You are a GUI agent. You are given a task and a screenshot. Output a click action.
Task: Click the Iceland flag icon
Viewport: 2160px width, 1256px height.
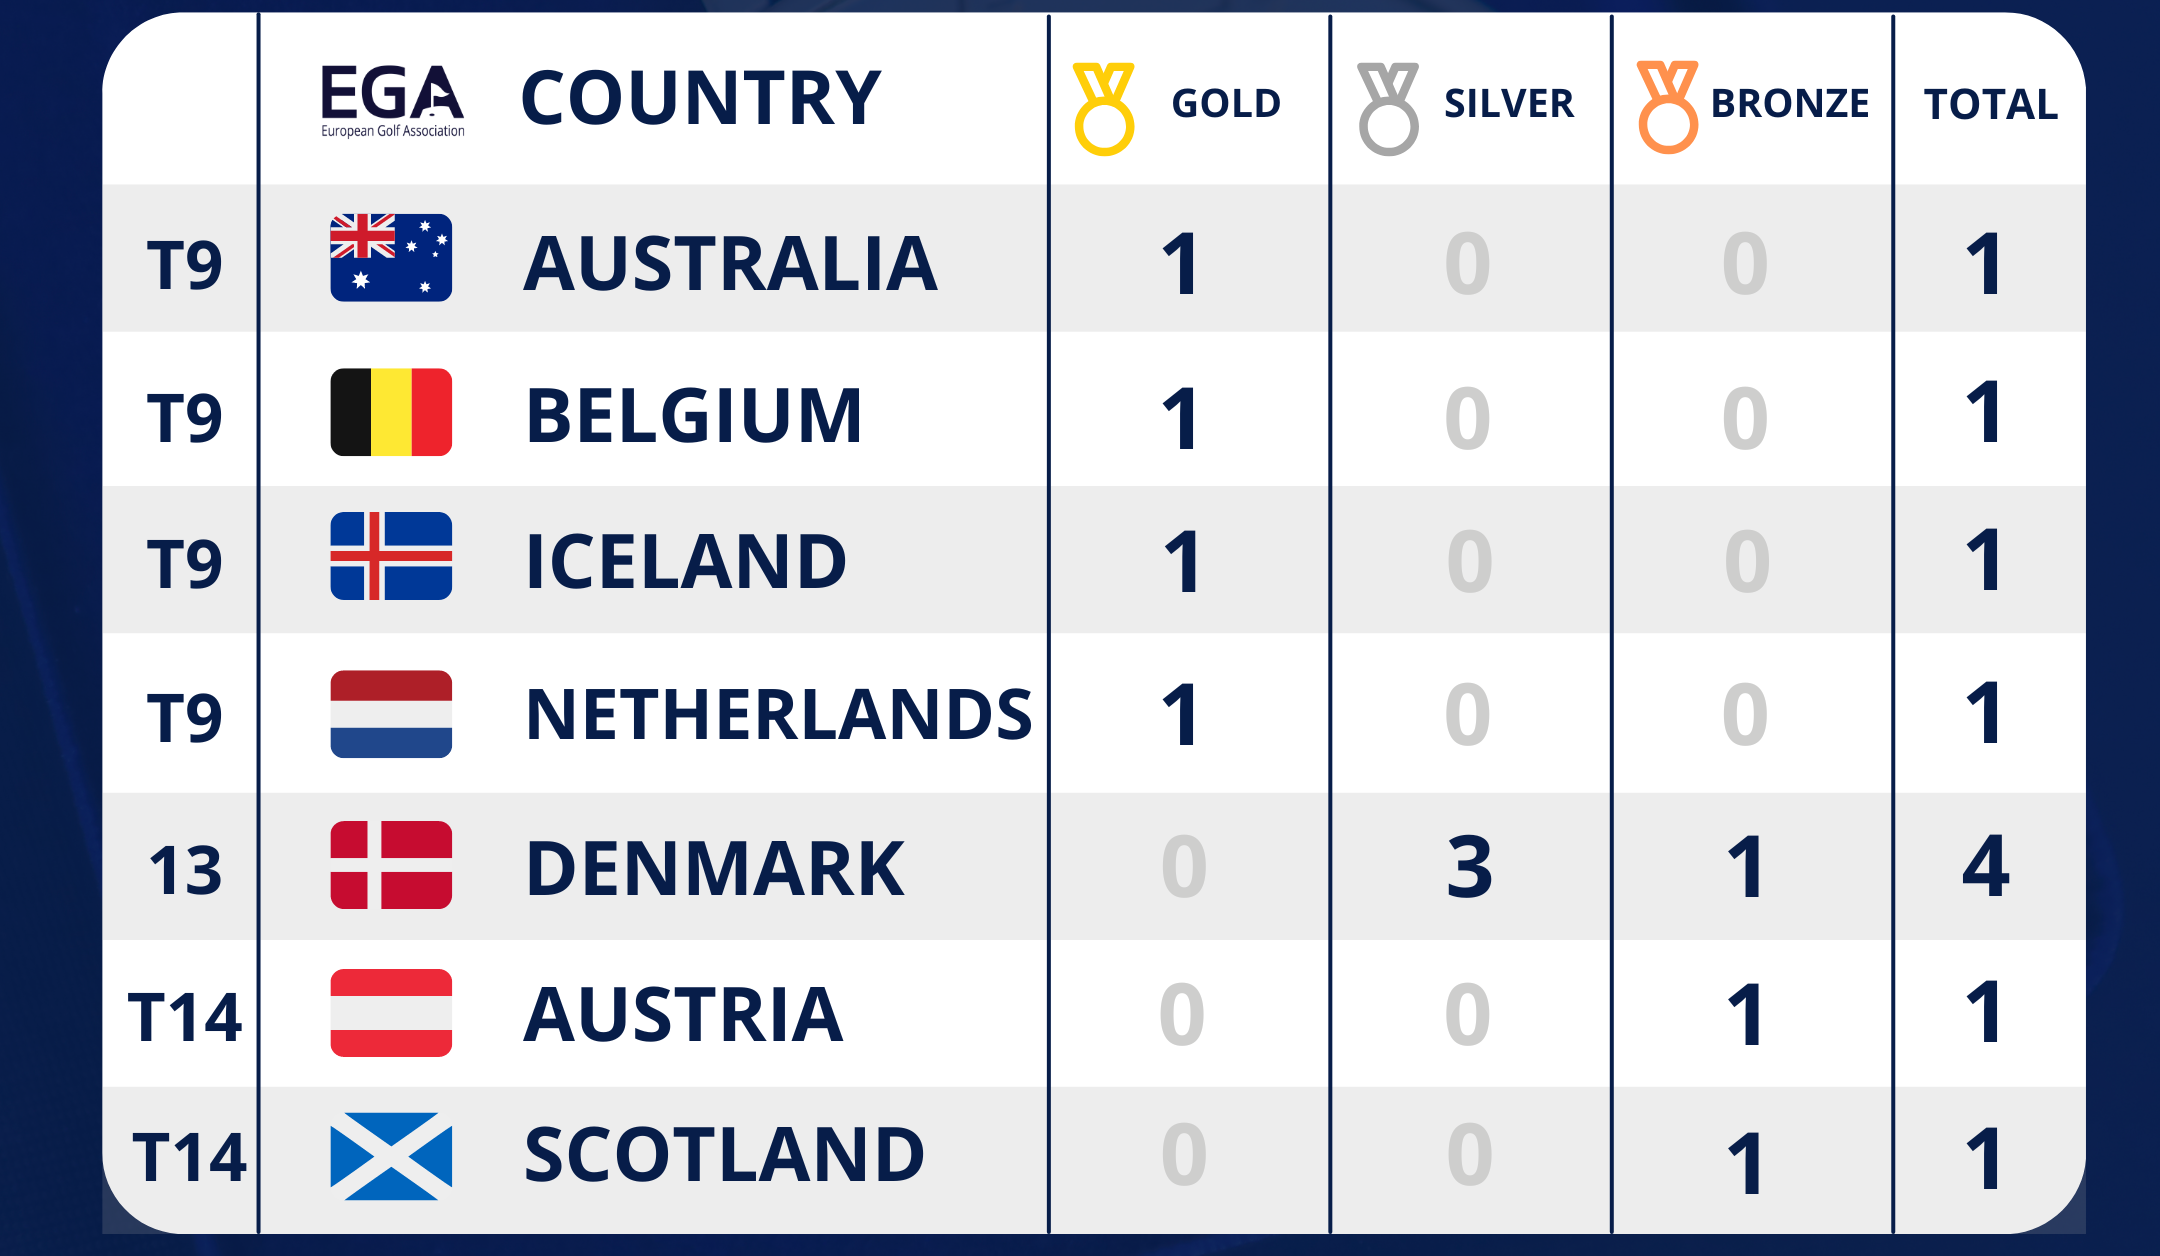[x=391, y=556]
